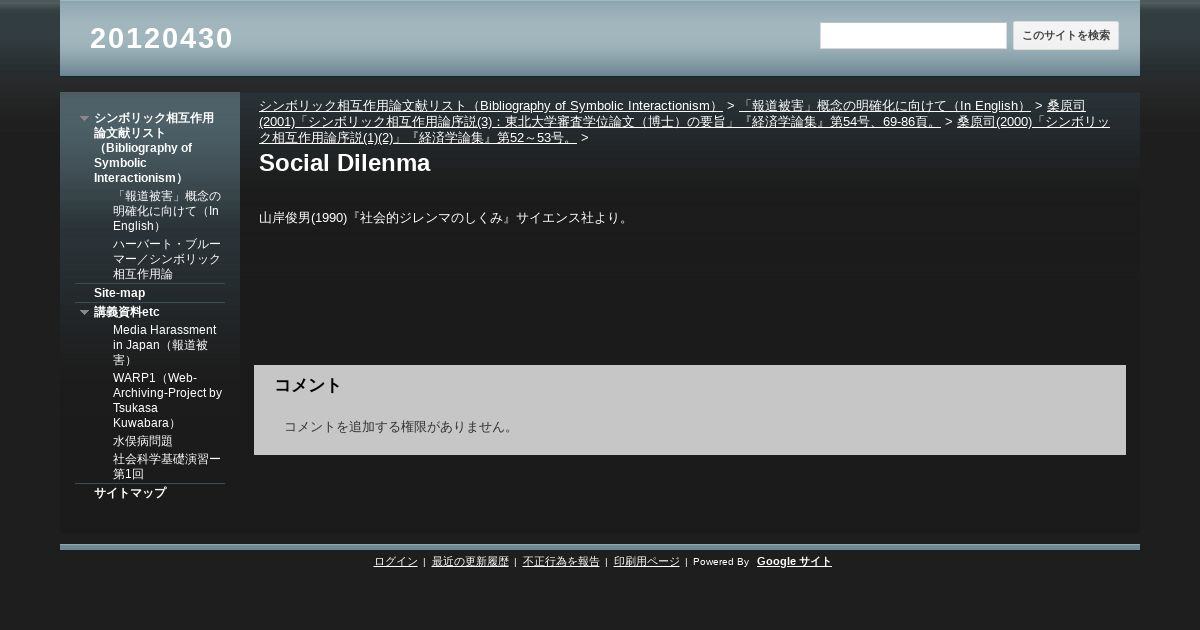The width and height of the screenshot is (1200, 630).
Task: Open sidebar page 「報道被害」概念の明確化に向けて
Action: pyautogui.click(x=167, y=211)
